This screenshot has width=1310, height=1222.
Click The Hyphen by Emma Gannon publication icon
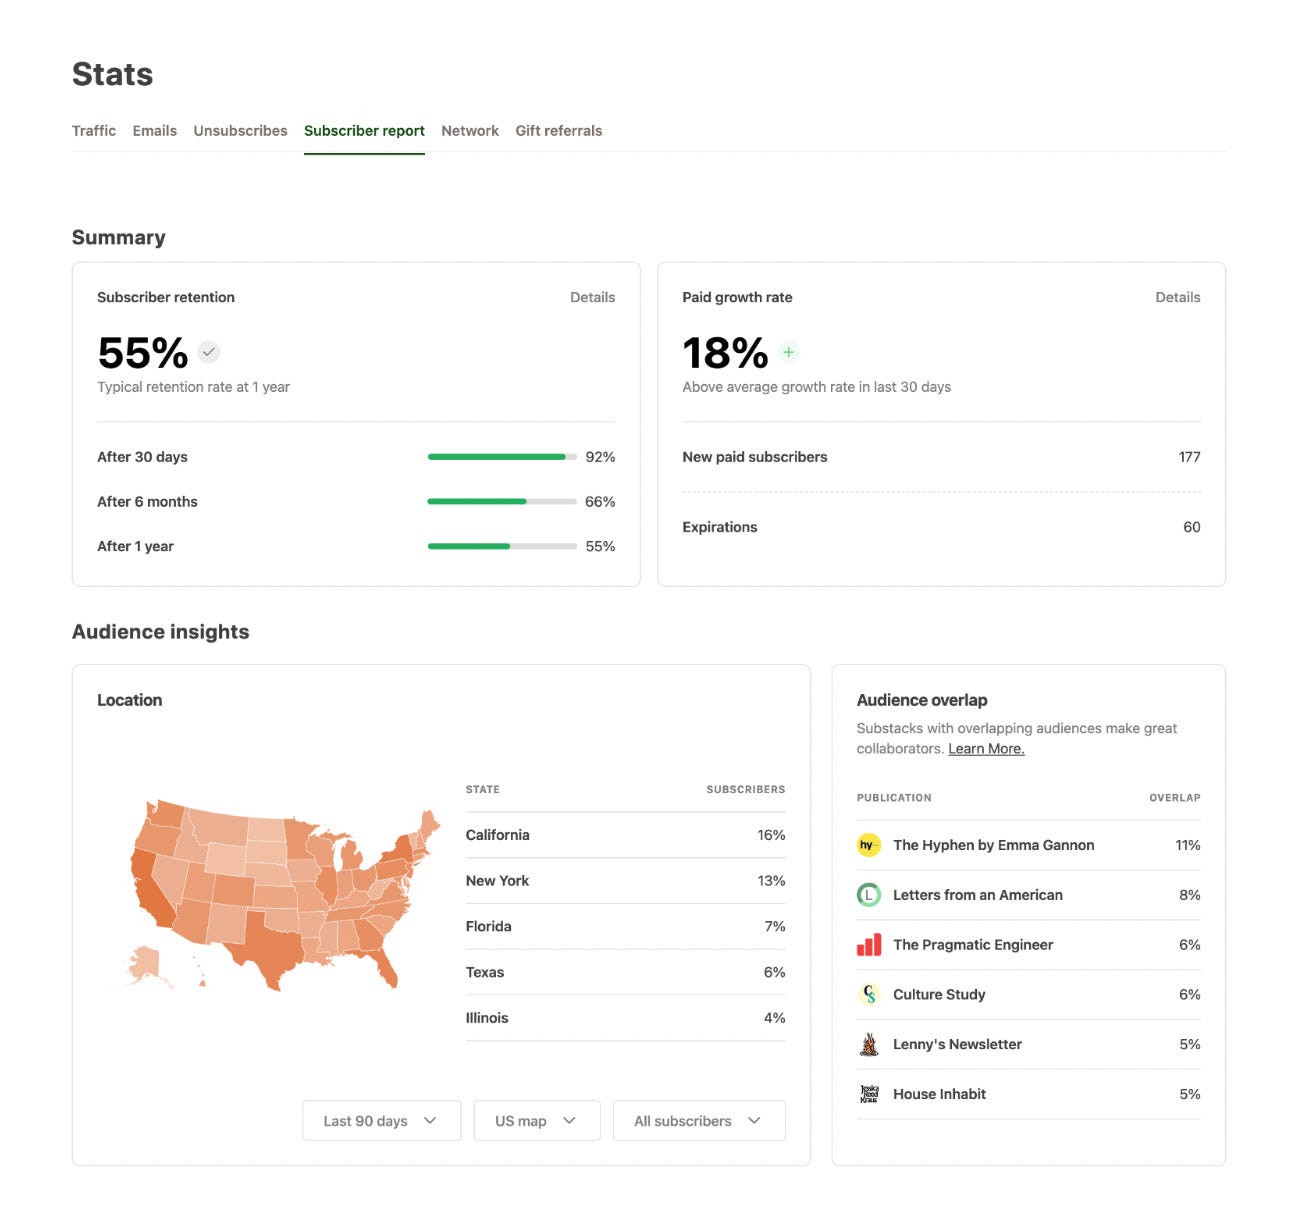[868, 845]
